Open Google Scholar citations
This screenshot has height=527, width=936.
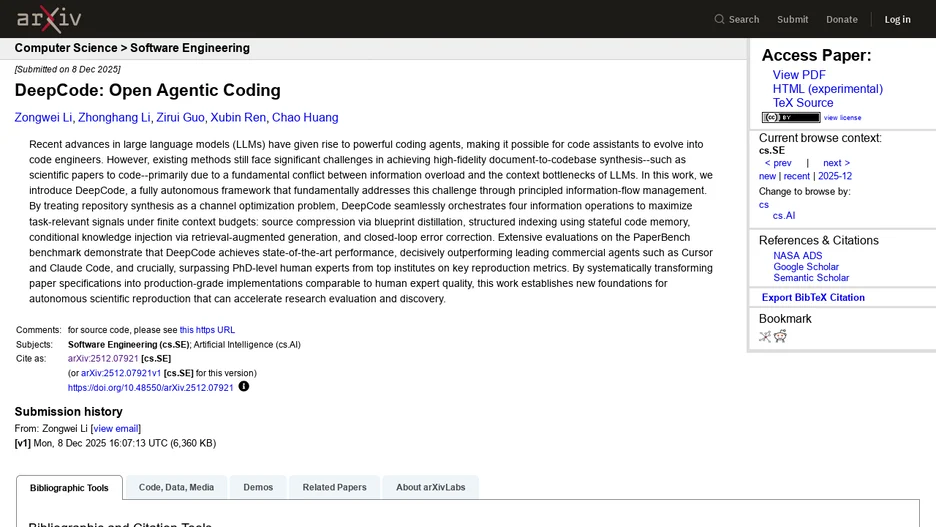tap(806, 267)
